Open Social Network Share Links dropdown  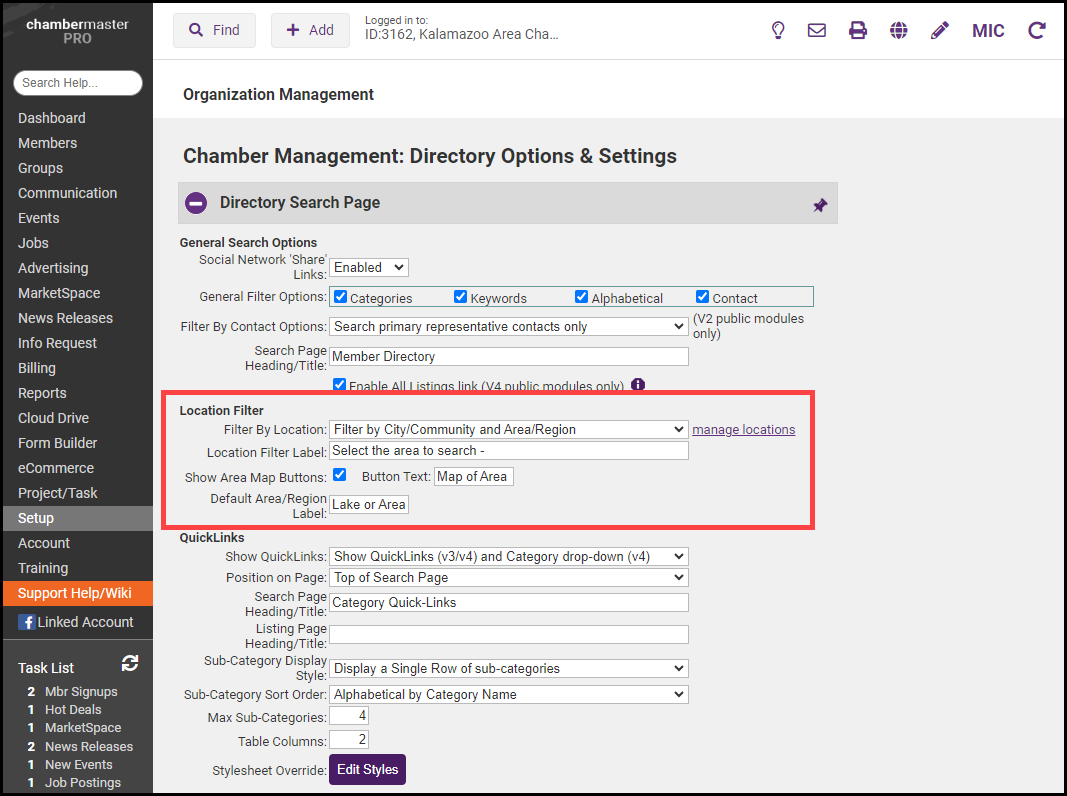(369, 267)
